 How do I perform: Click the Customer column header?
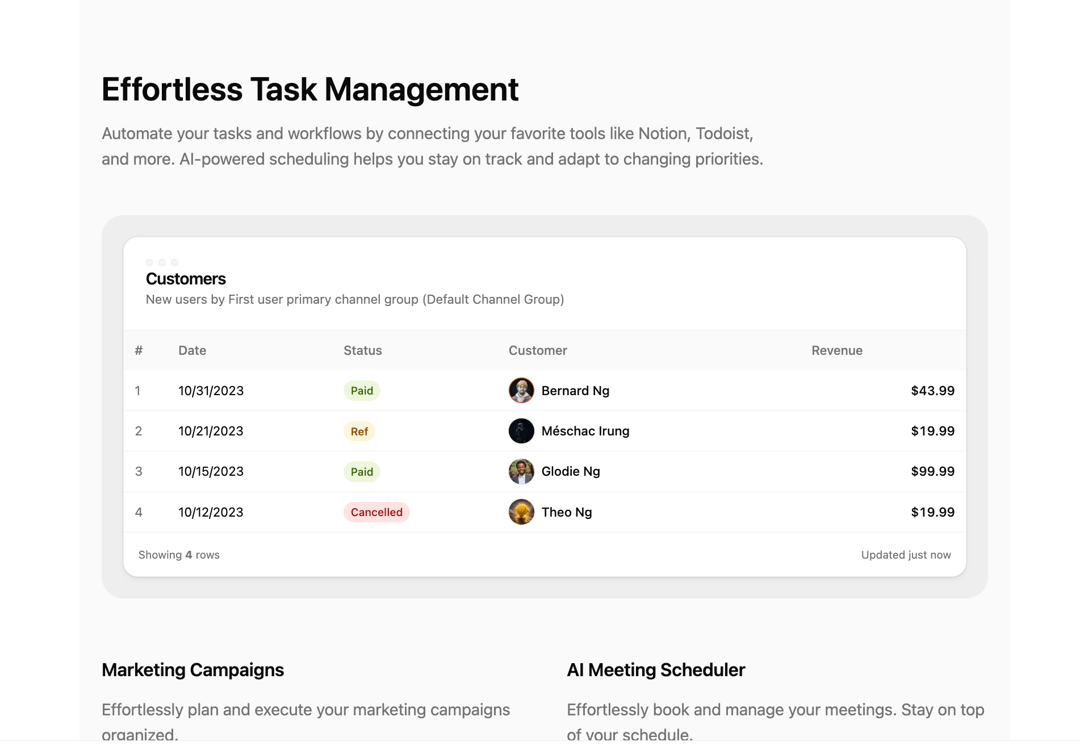click(537, 351)
